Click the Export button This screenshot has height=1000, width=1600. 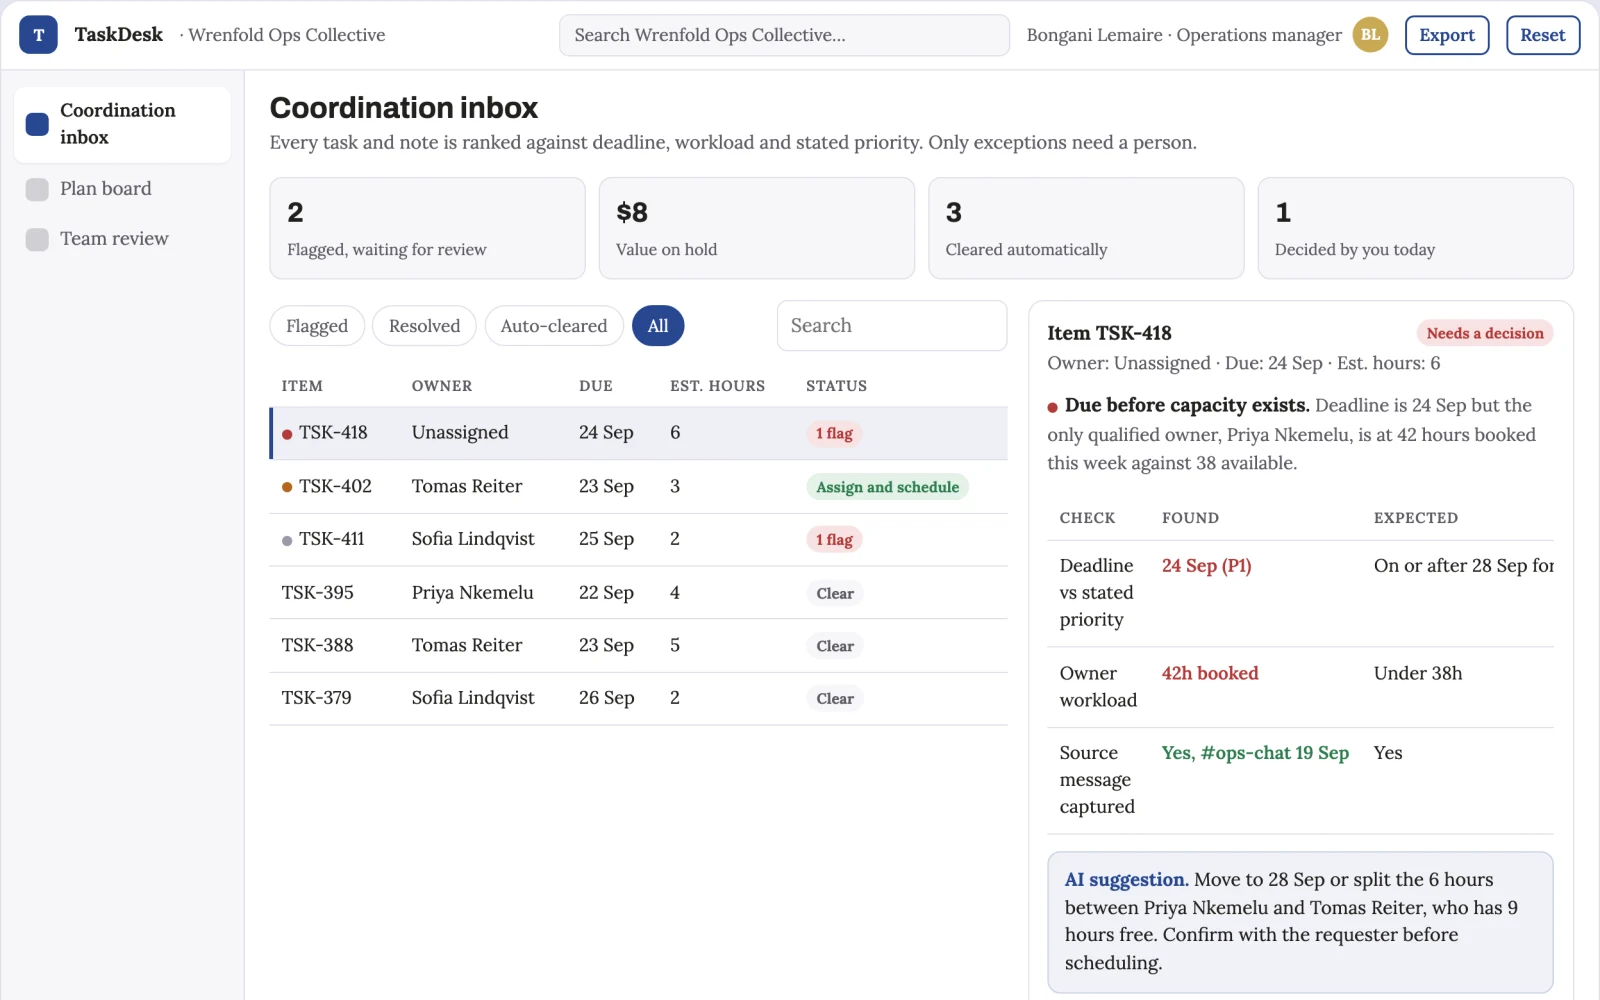[x=1447, y=35]
